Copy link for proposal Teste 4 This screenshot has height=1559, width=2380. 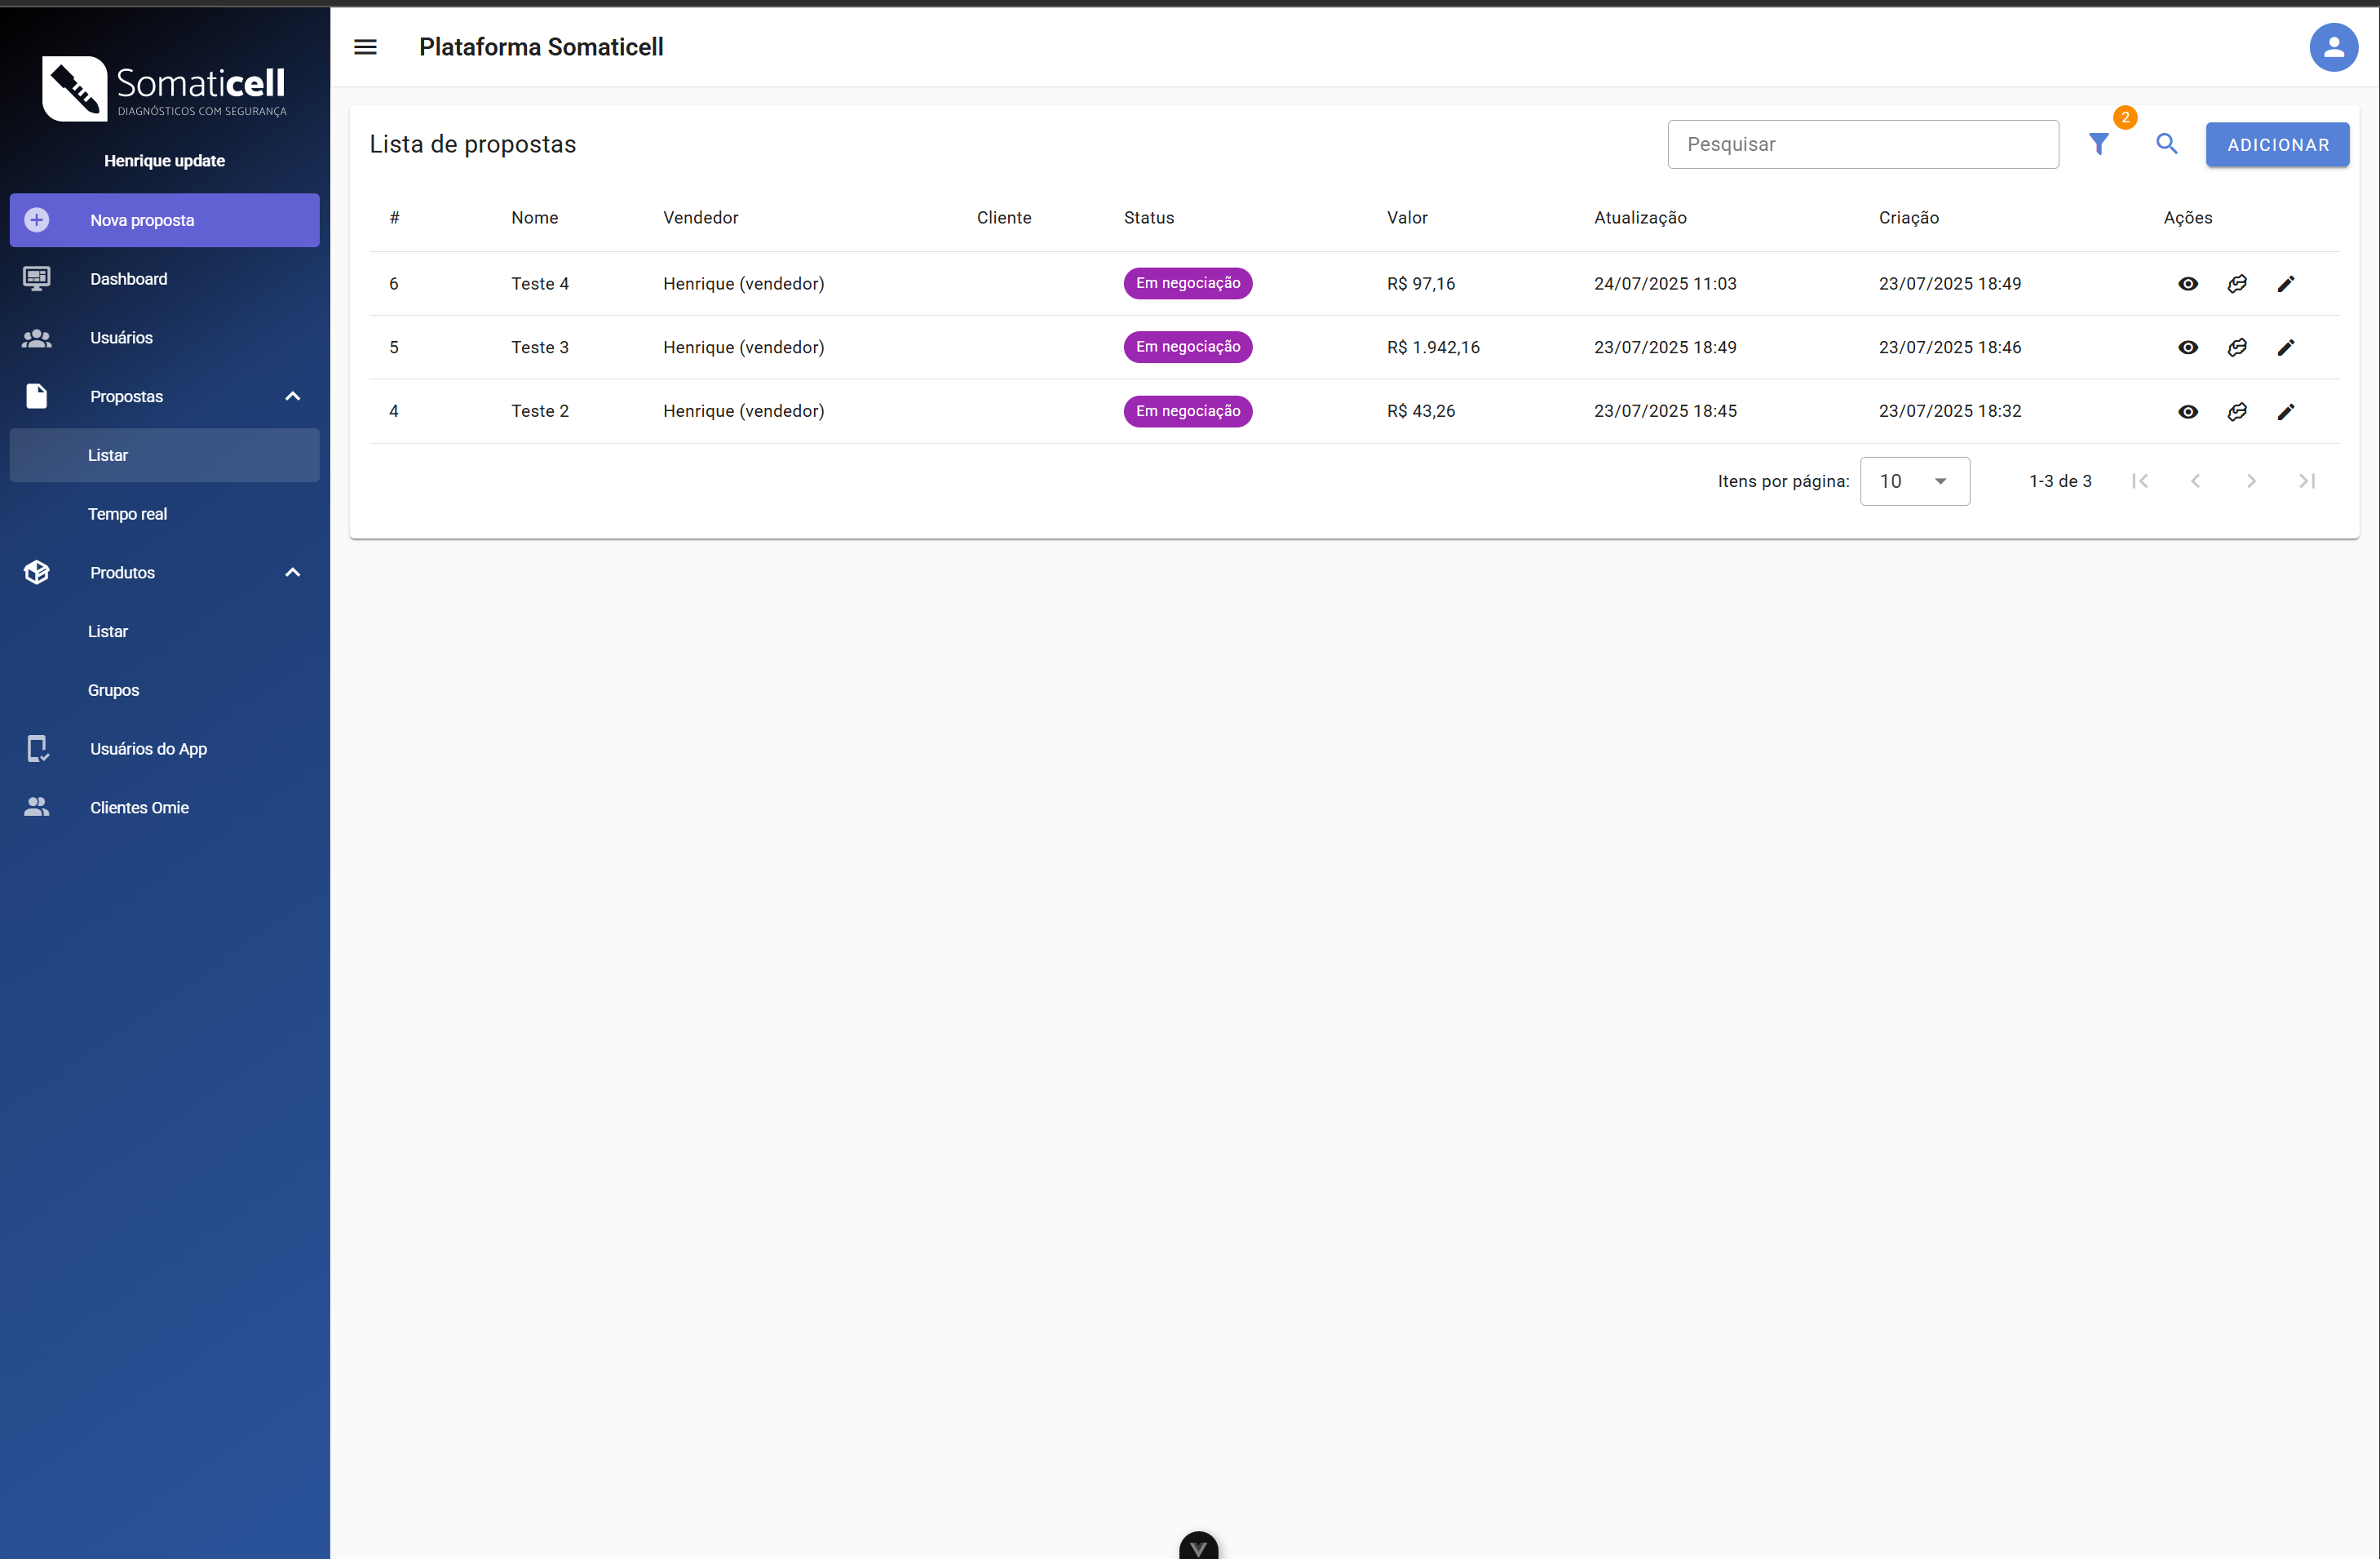(x=2236, y=284)
